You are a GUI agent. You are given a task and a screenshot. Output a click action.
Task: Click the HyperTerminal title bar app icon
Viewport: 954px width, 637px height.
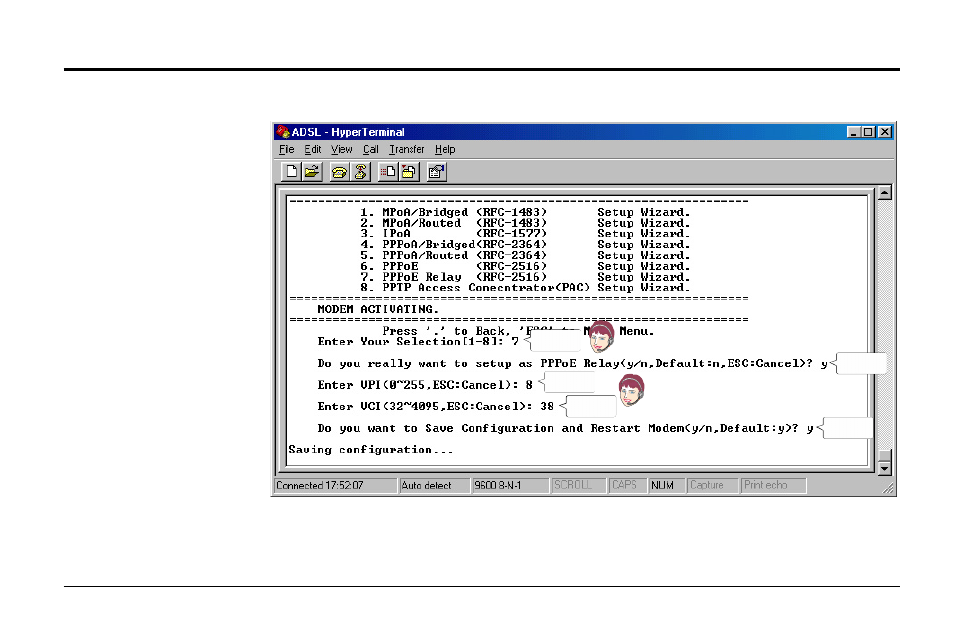click(x=283, y=131)
